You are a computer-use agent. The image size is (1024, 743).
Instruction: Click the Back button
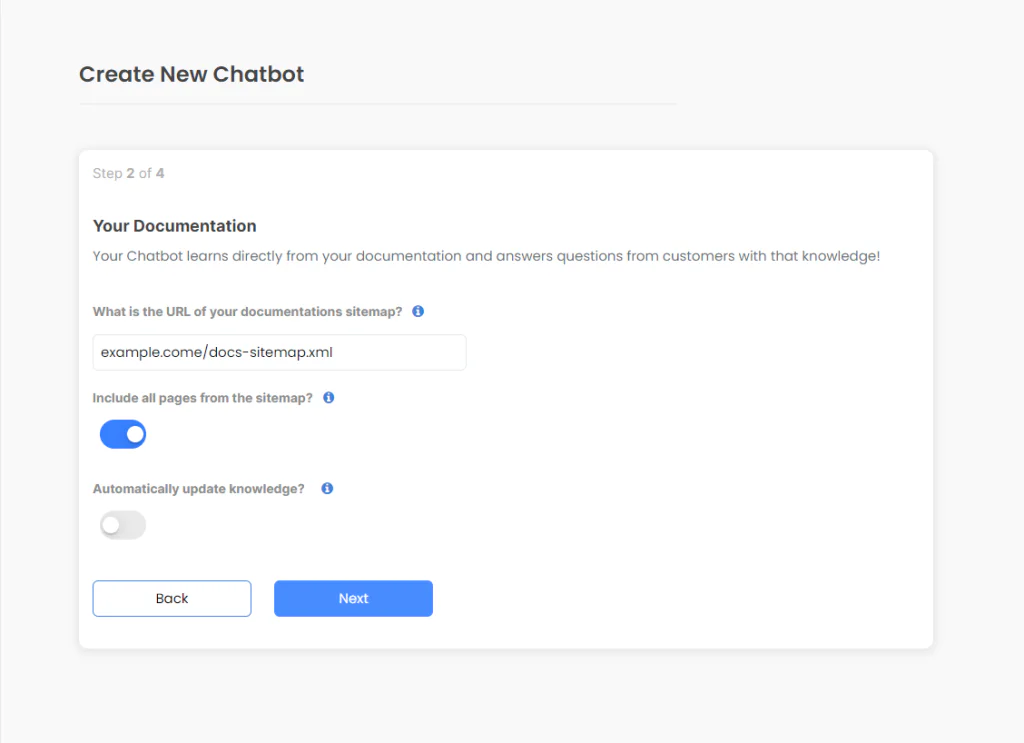[x=172, y=598]
